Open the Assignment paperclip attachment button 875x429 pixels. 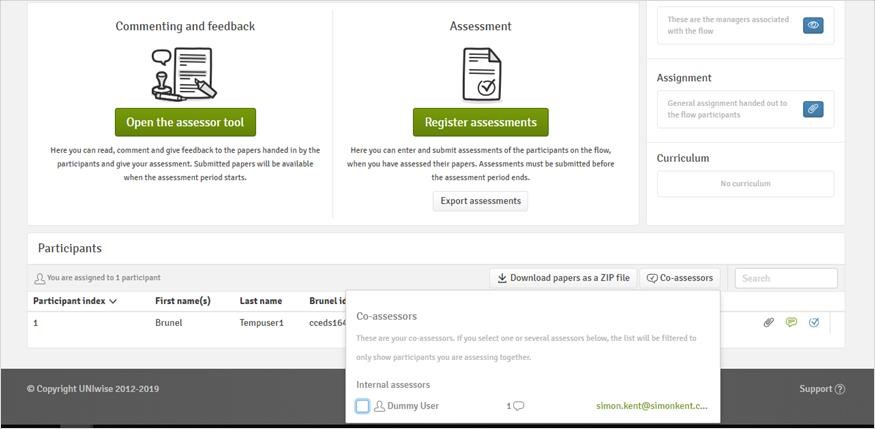[813, 109]
